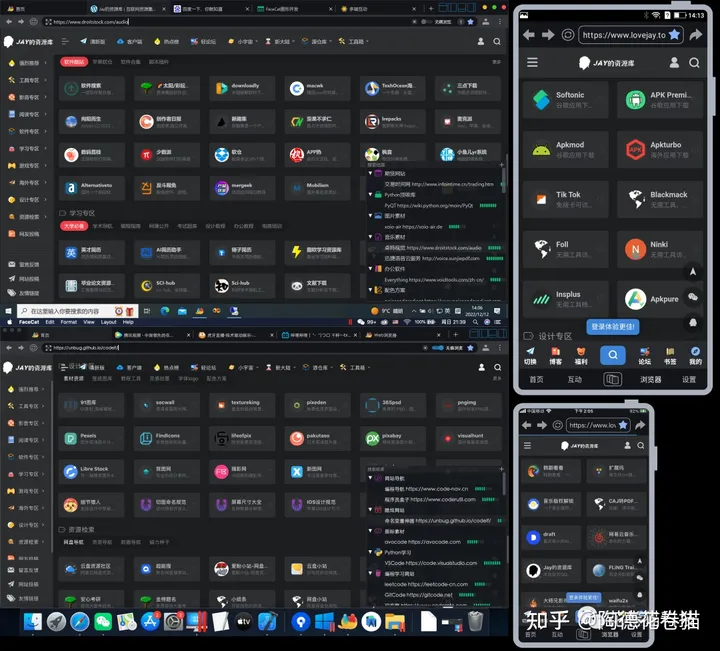This screenshot has width=720, height=651.
Task: Click the Apkpure app icon
Action: pyautogui.click(x=634, y=299)
